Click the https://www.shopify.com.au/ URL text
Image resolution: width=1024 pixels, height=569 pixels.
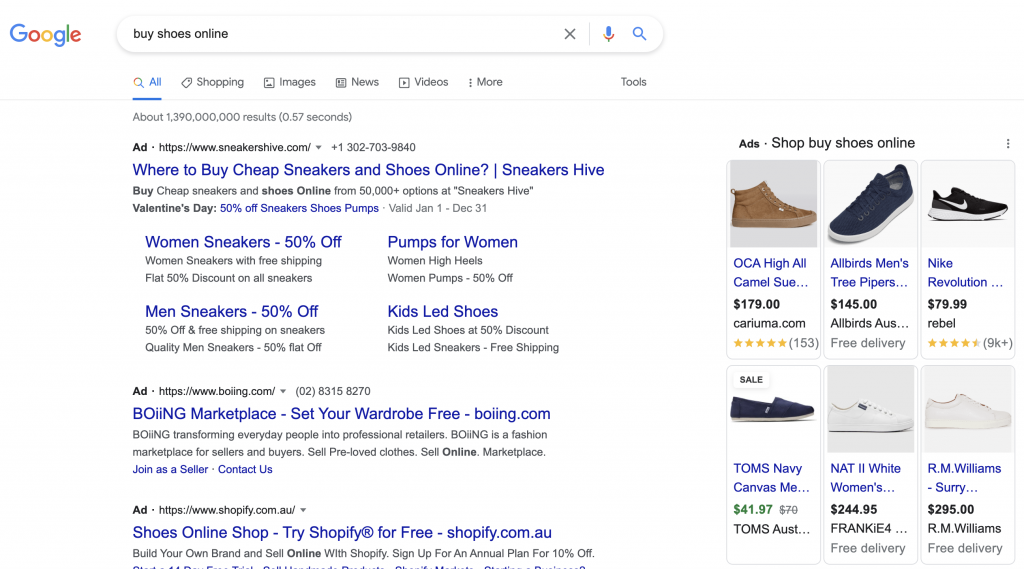(227, 510)
